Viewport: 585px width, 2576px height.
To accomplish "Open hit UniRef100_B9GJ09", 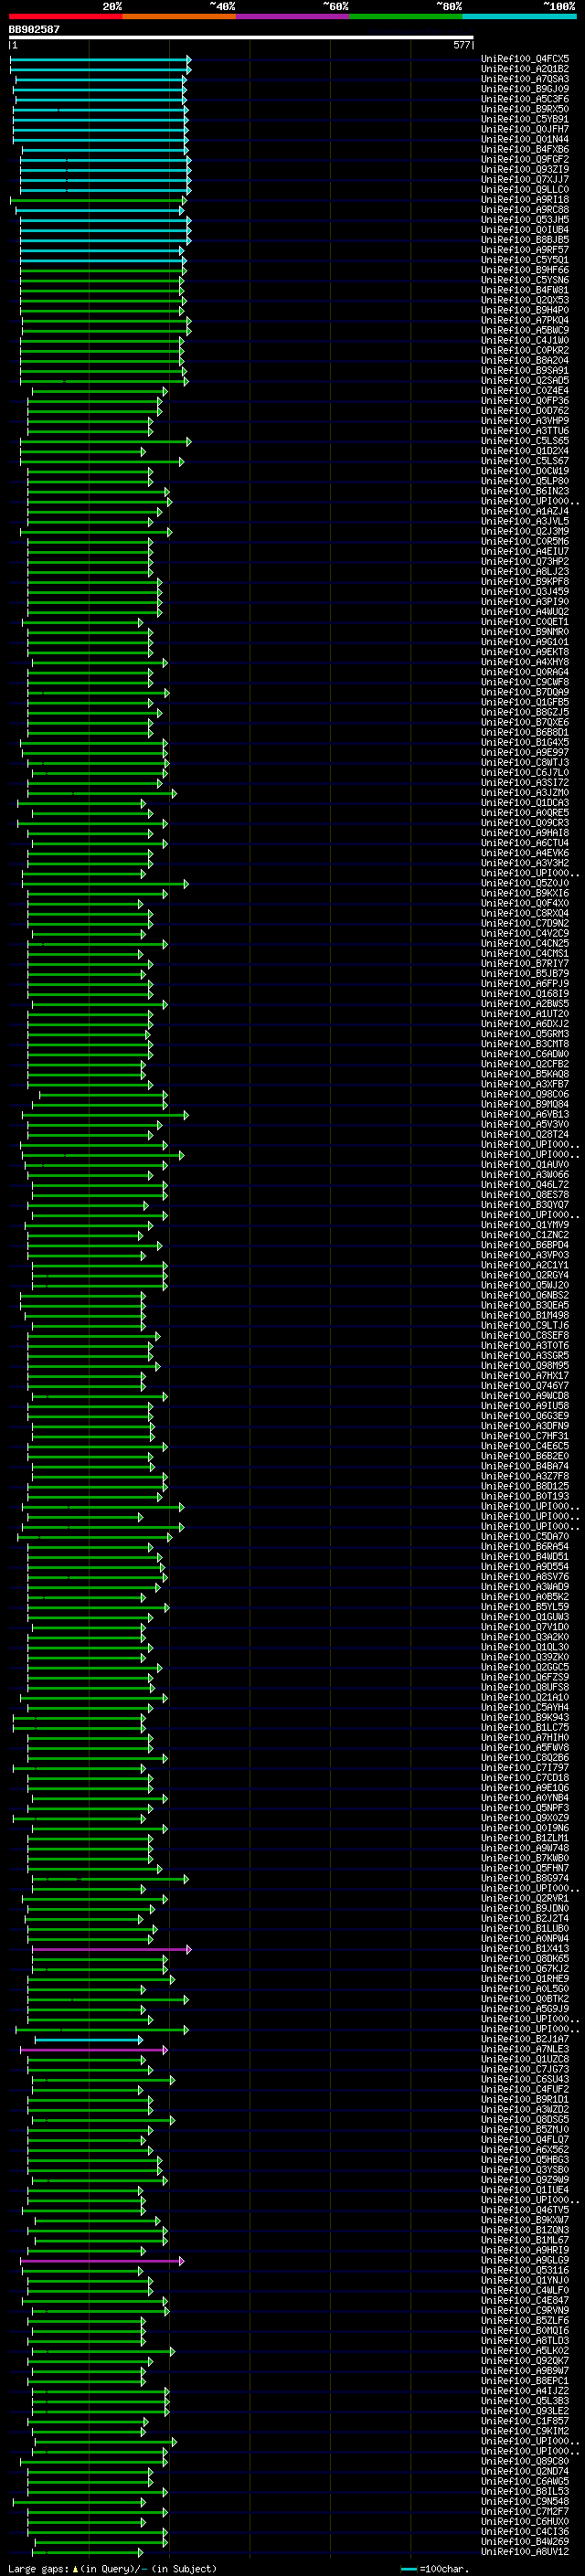I will click(525, 89).
